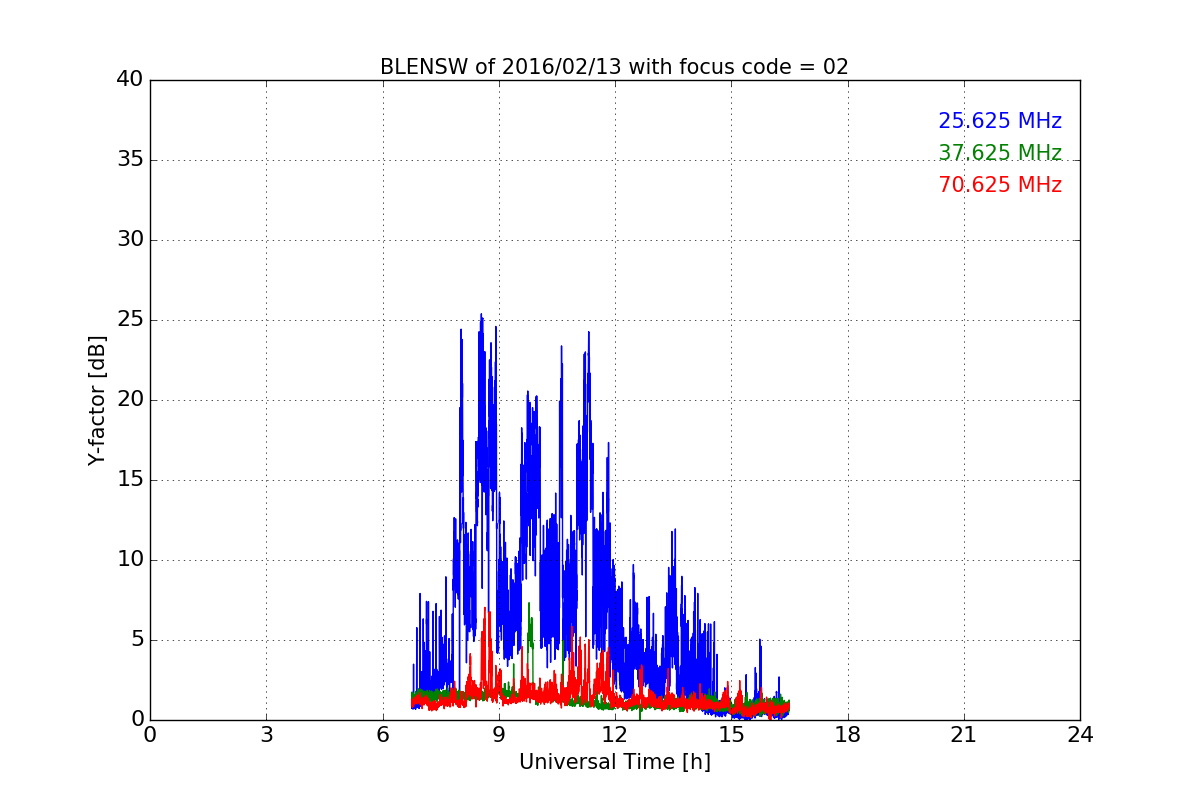
Task: Select the red 70.625 MHz legend label
Action: [x=1000, y=185]
